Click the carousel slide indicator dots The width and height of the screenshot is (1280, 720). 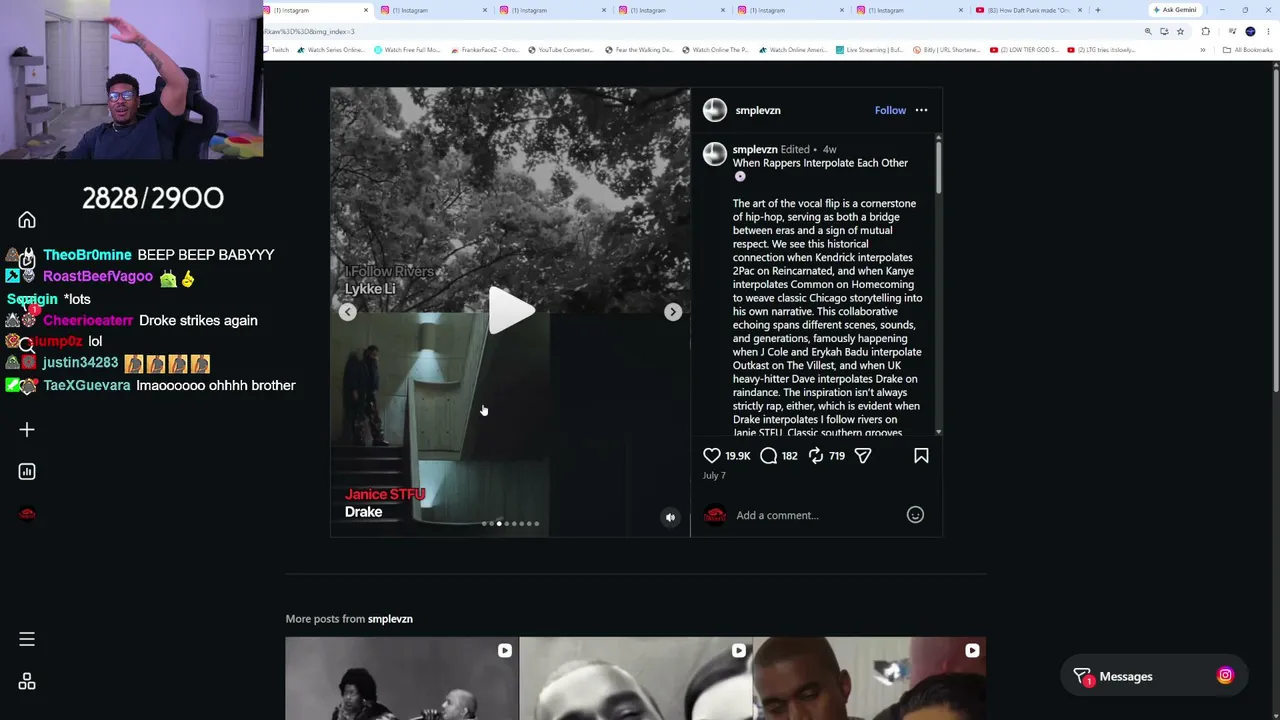coord(510,523)
